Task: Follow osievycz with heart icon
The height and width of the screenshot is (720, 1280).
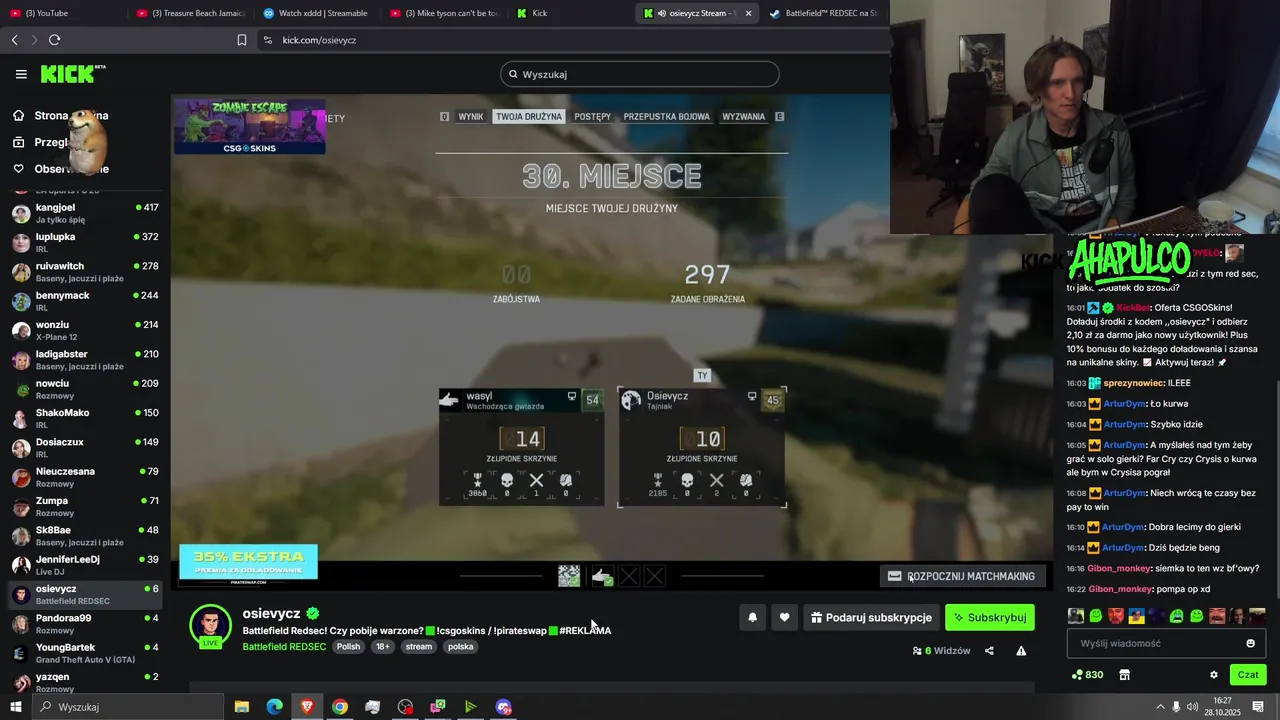Action: coord(784,618)
